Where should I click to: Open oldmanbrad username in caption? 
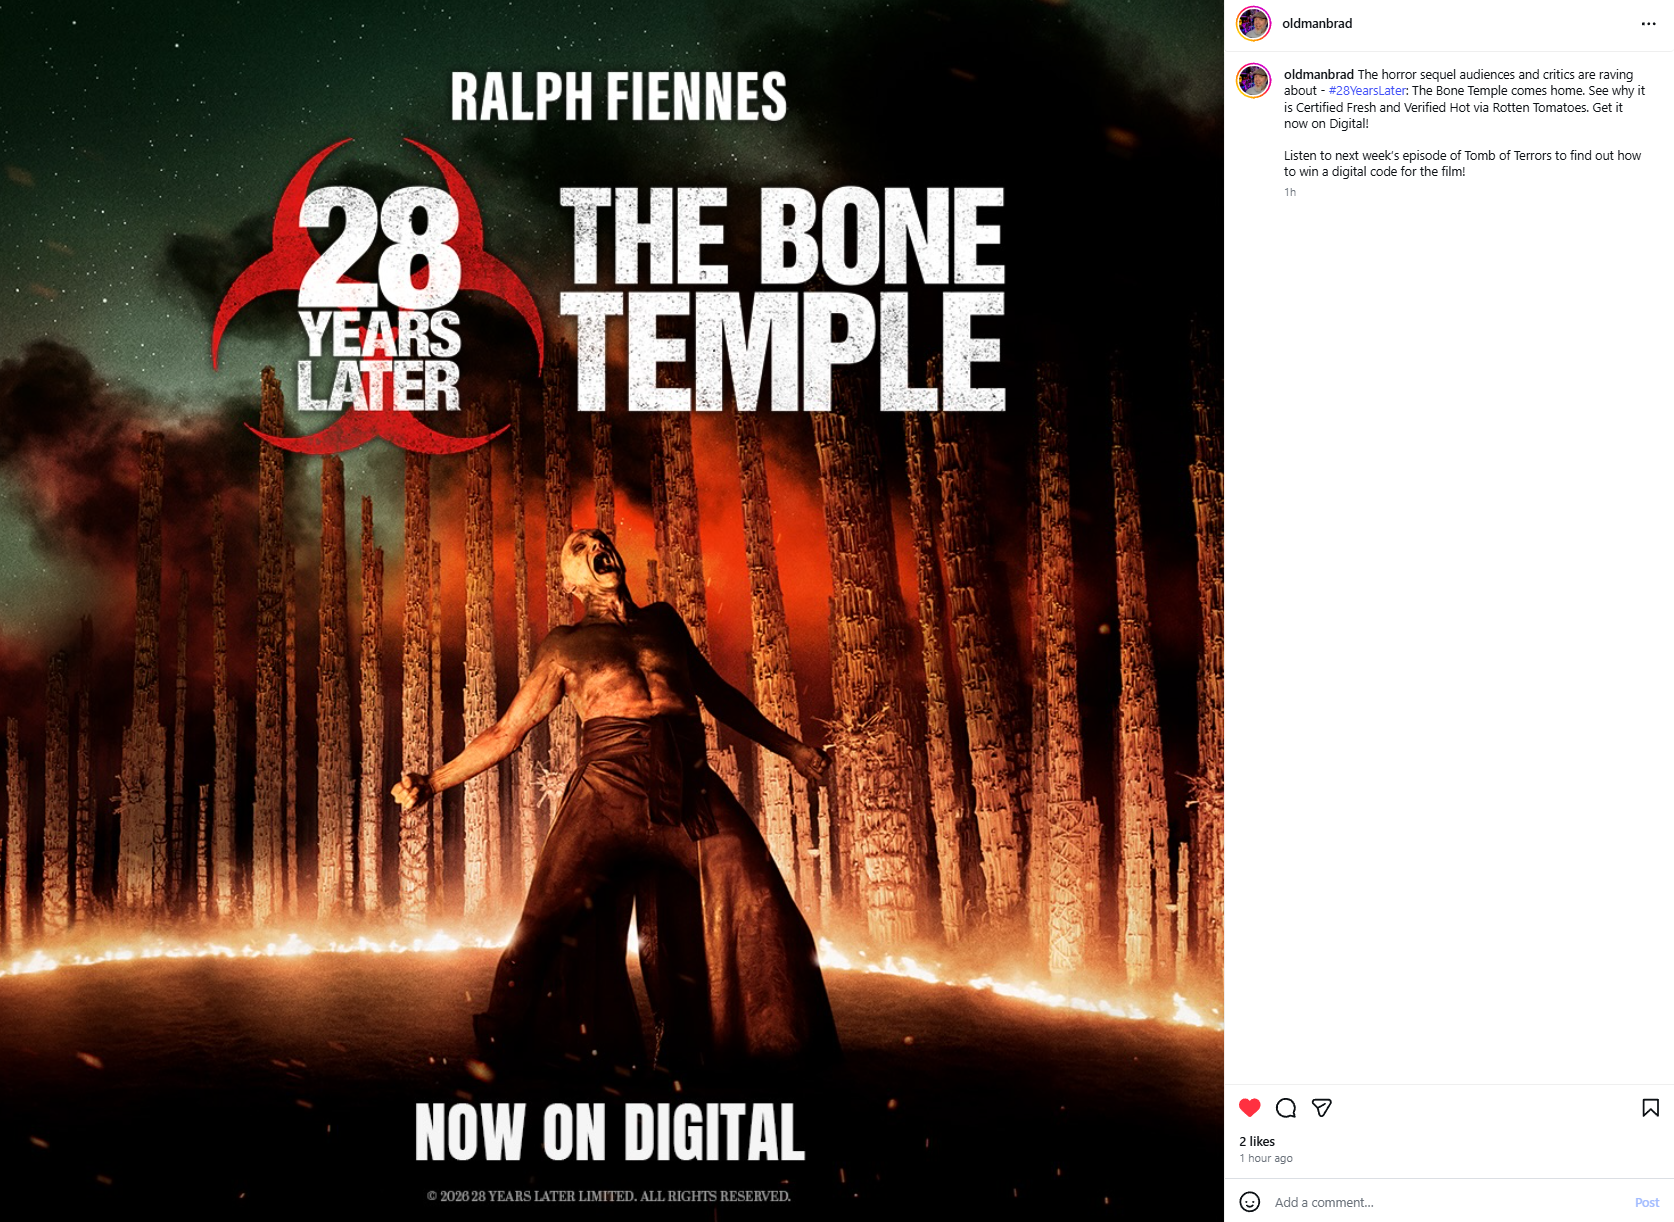[1318, 74]
